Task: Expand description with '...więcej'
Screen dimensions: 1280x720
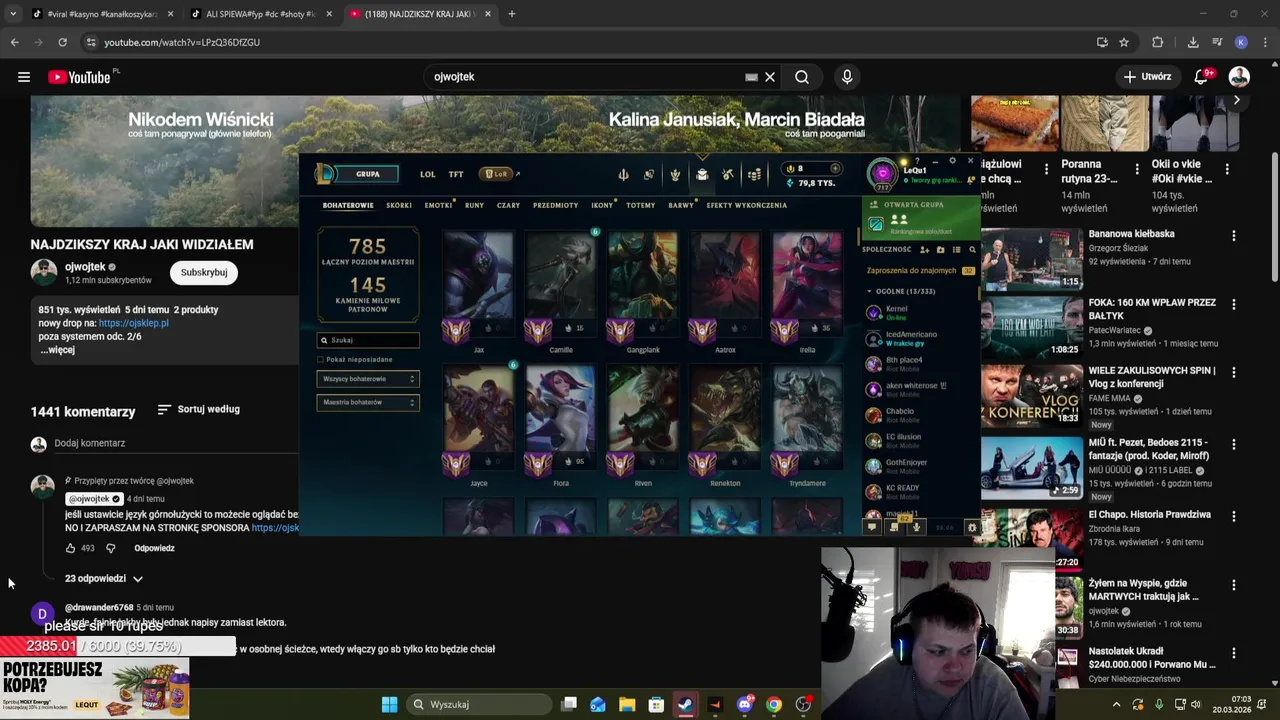Action: [57, 350]
